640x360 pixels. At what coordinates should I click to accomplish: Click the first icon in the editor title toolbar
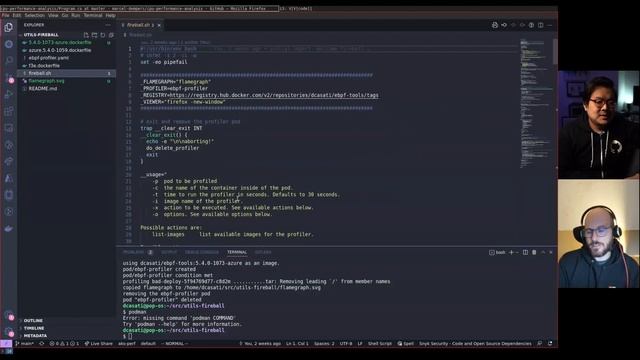coord(495,25)
